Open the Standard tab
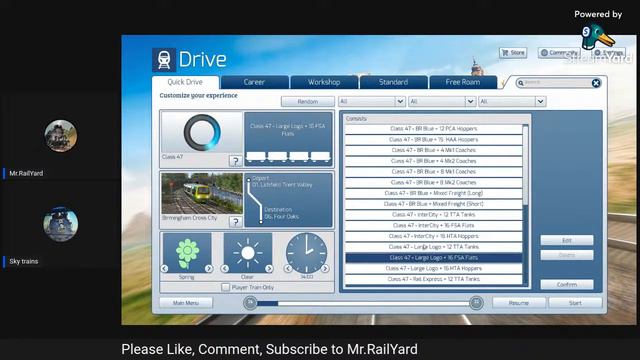Image resolution: width=640 pixels, height=360 pixels. pos(393,82)
